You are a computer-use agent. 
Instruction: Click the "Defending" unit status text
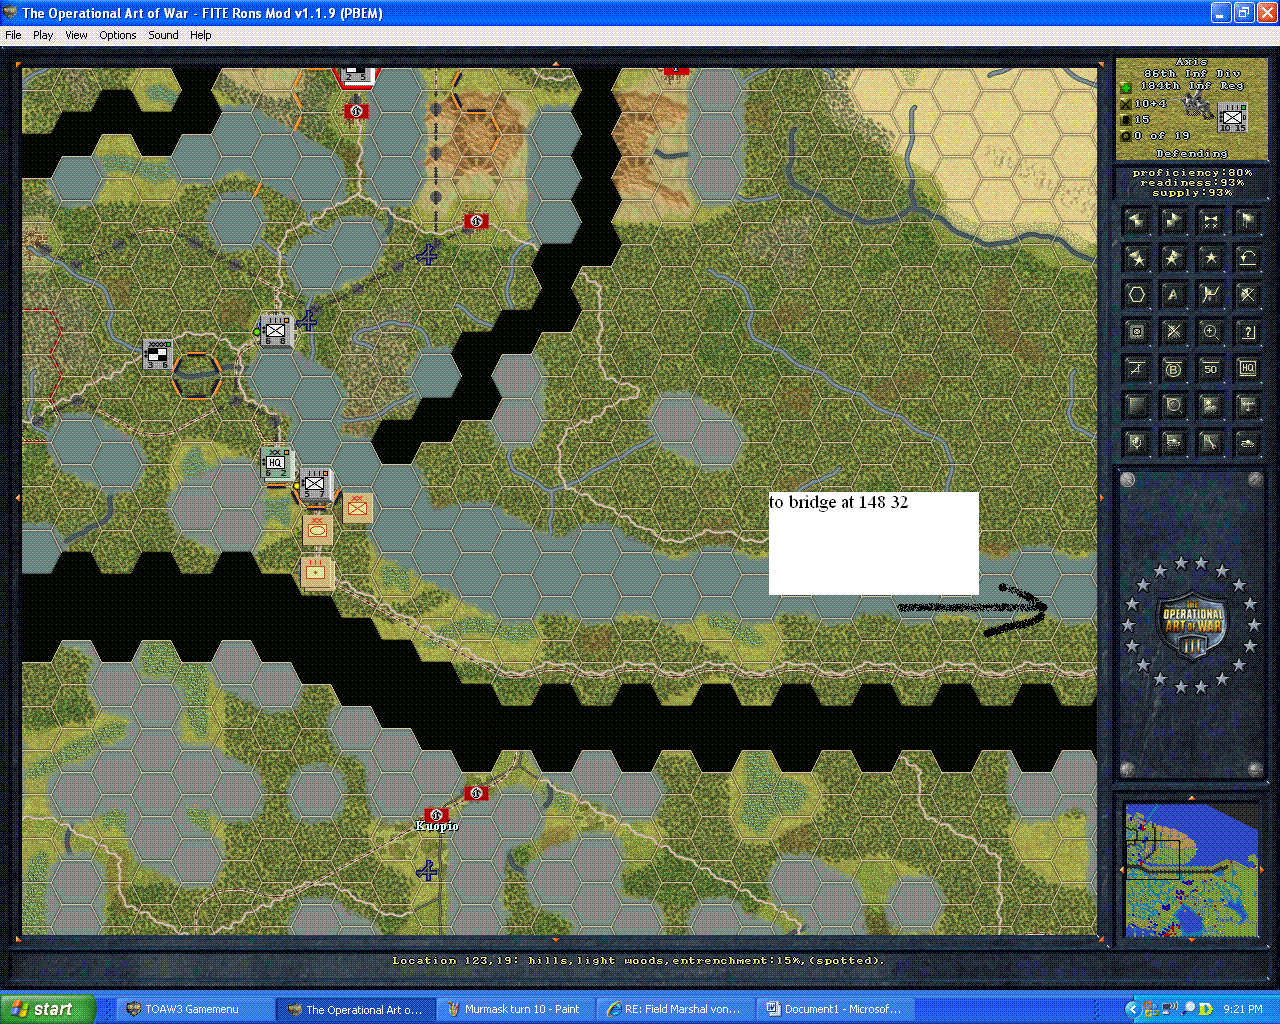(1192, 154)
